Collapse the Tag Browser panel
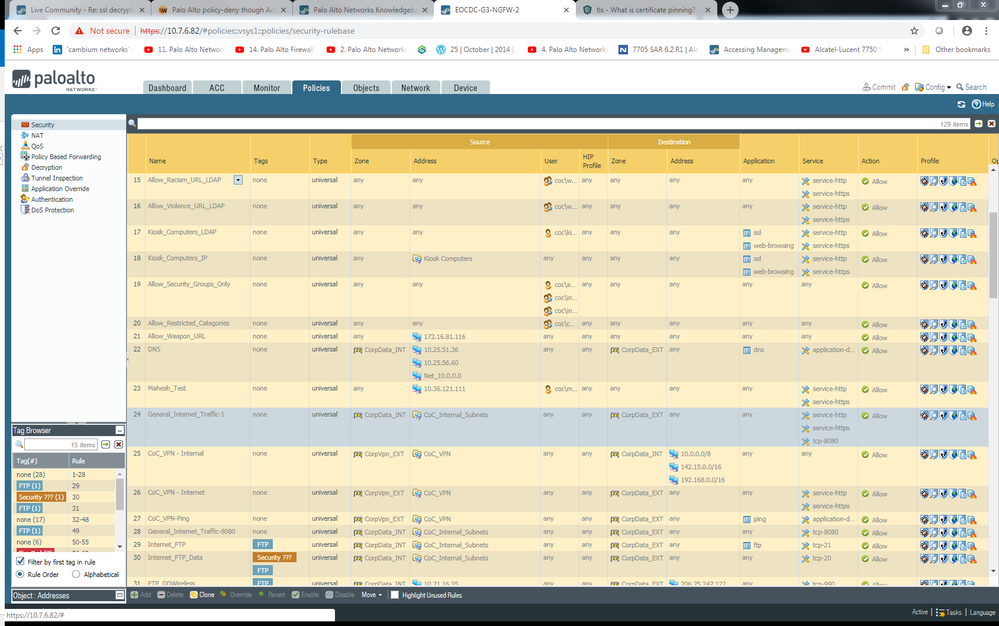The width and height of the screenshot is (999, 626). (x=119, y=430)
